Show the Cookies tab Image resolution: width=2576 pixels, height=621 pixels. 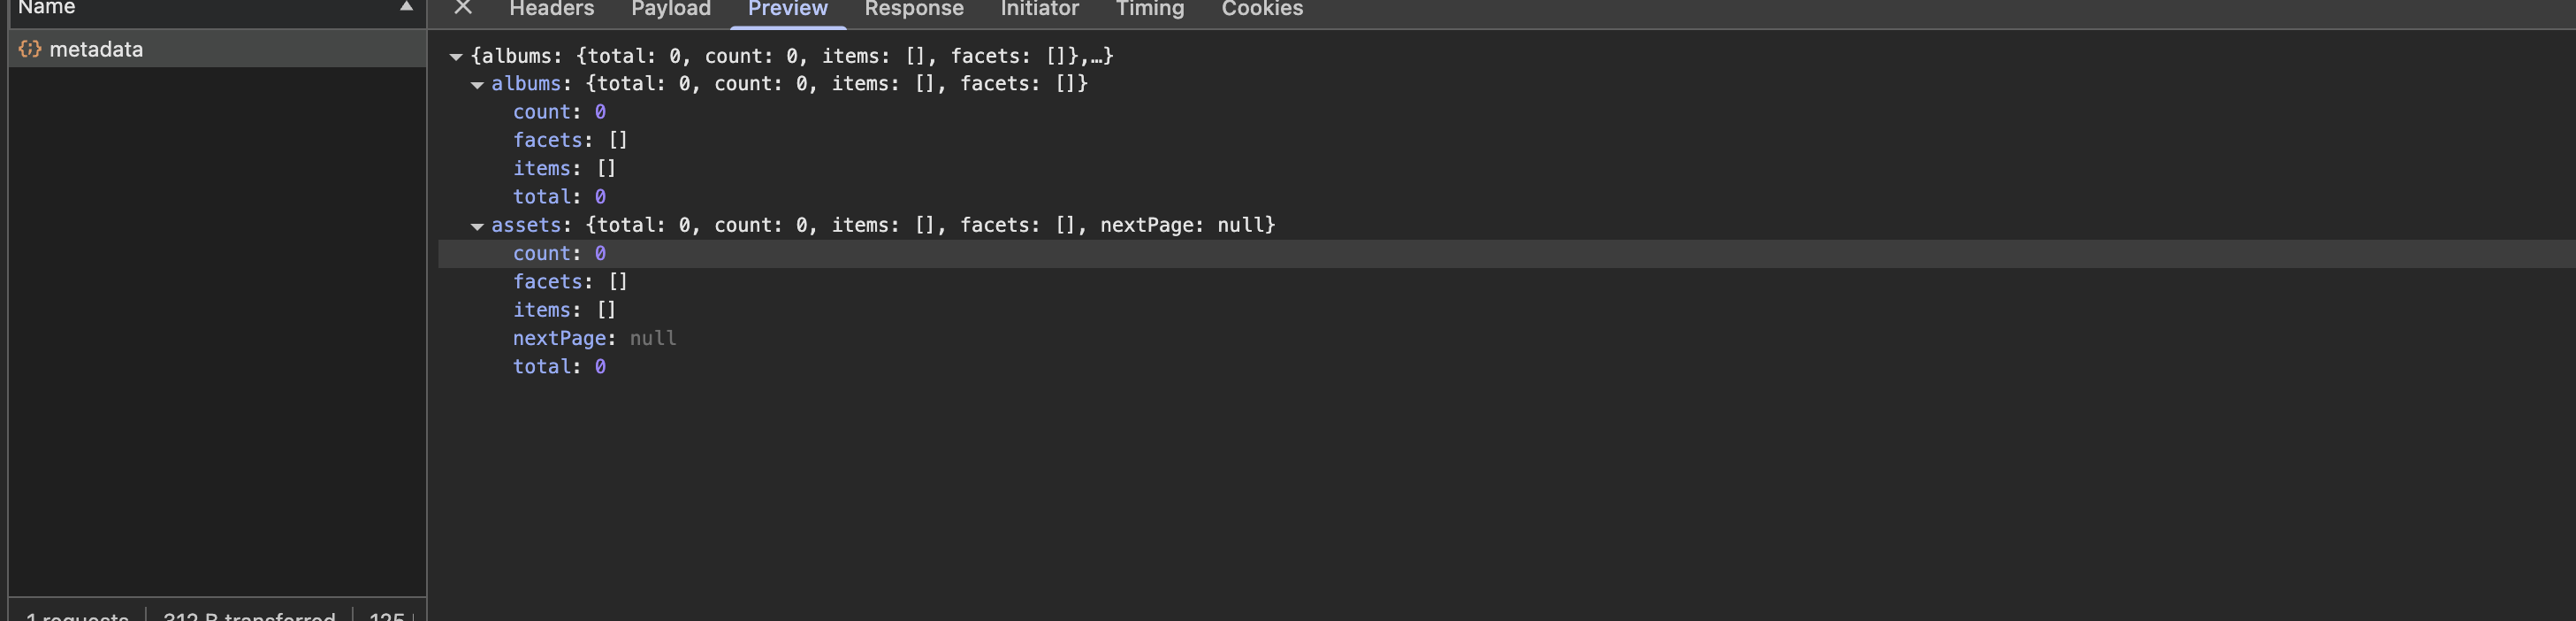click(1262, 9)
